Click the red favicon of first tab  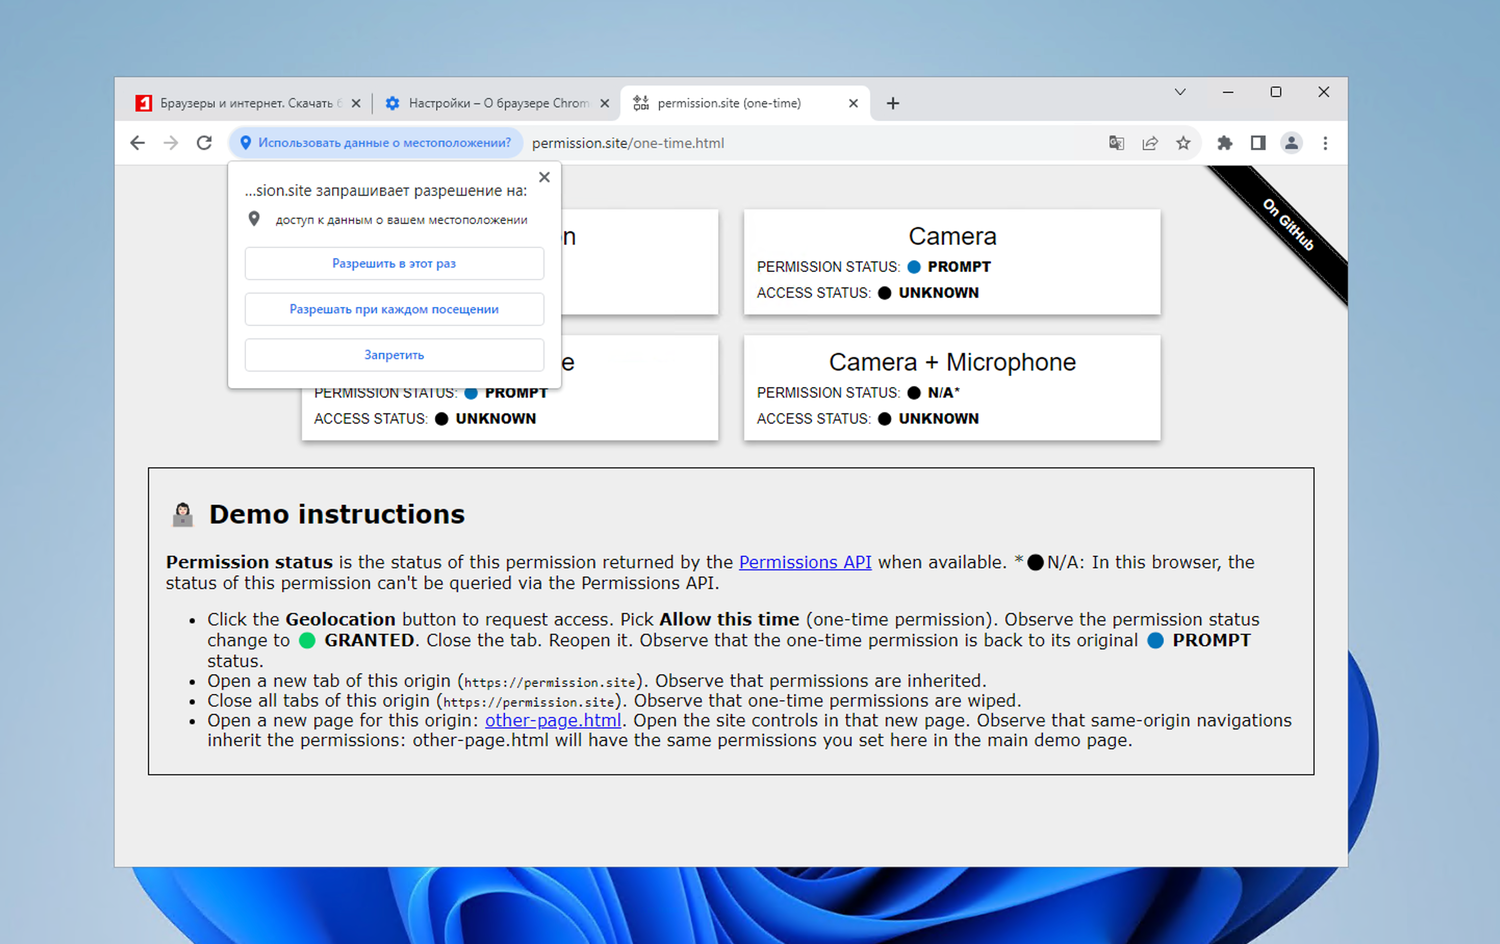pos(144,103)
